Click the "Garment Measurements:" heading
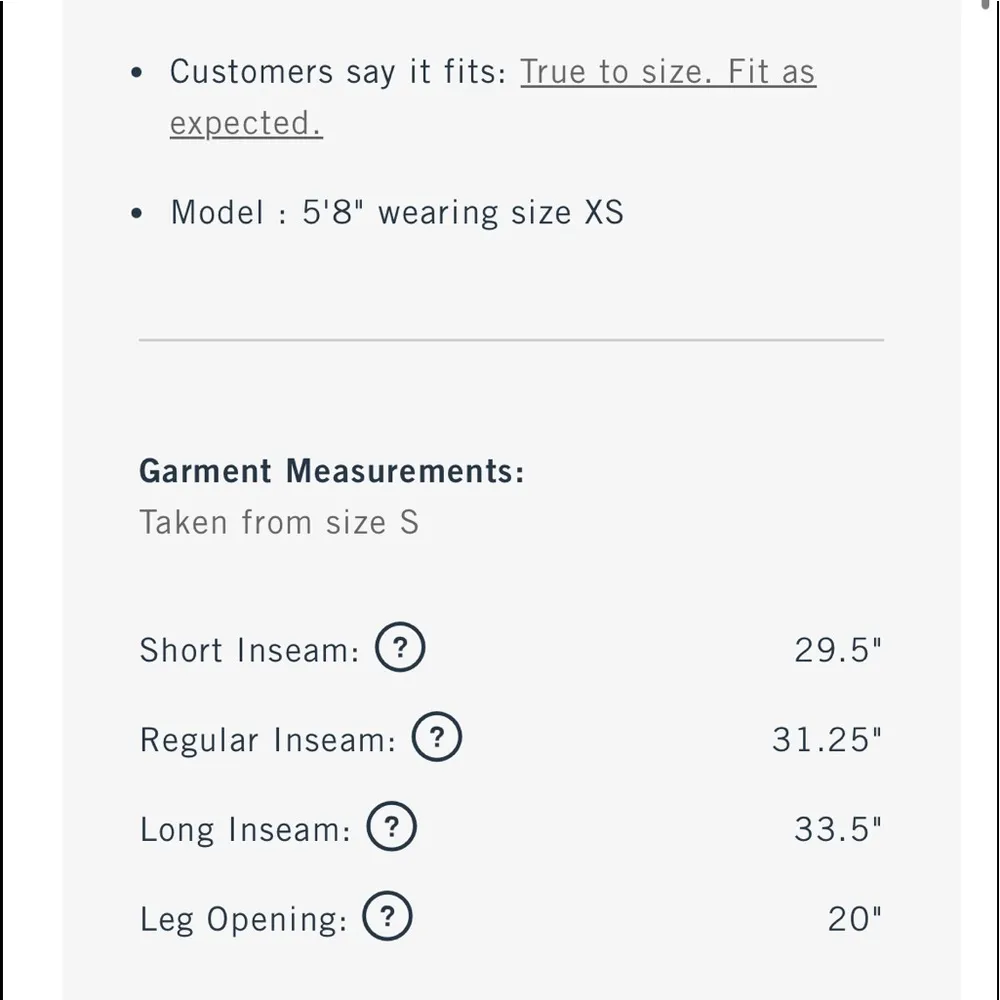 (x=331, y=470)
